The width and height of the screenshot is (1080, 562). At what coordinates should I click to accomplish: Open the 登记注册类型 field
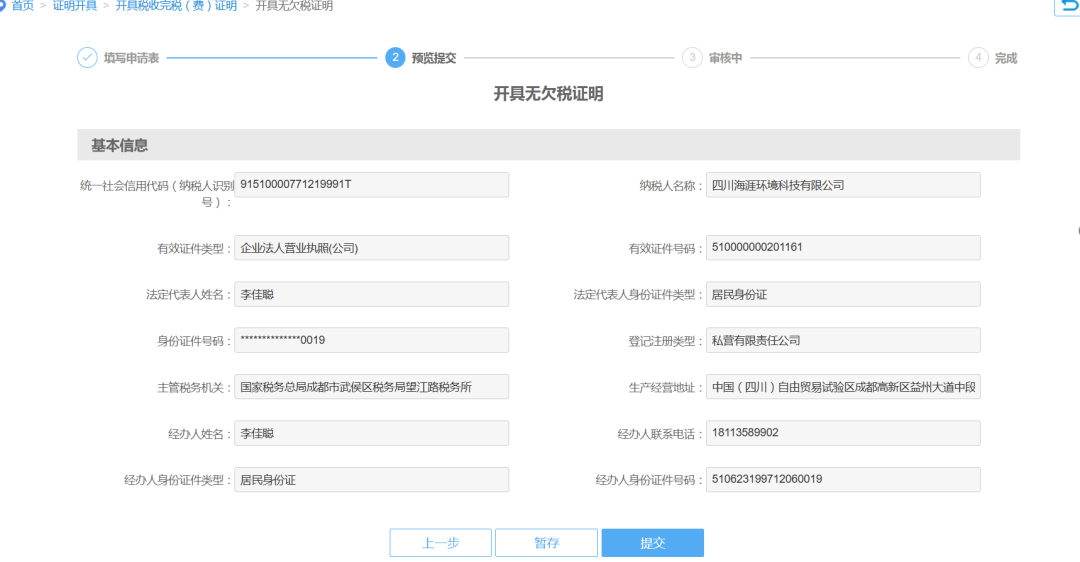tap(843, 340)
